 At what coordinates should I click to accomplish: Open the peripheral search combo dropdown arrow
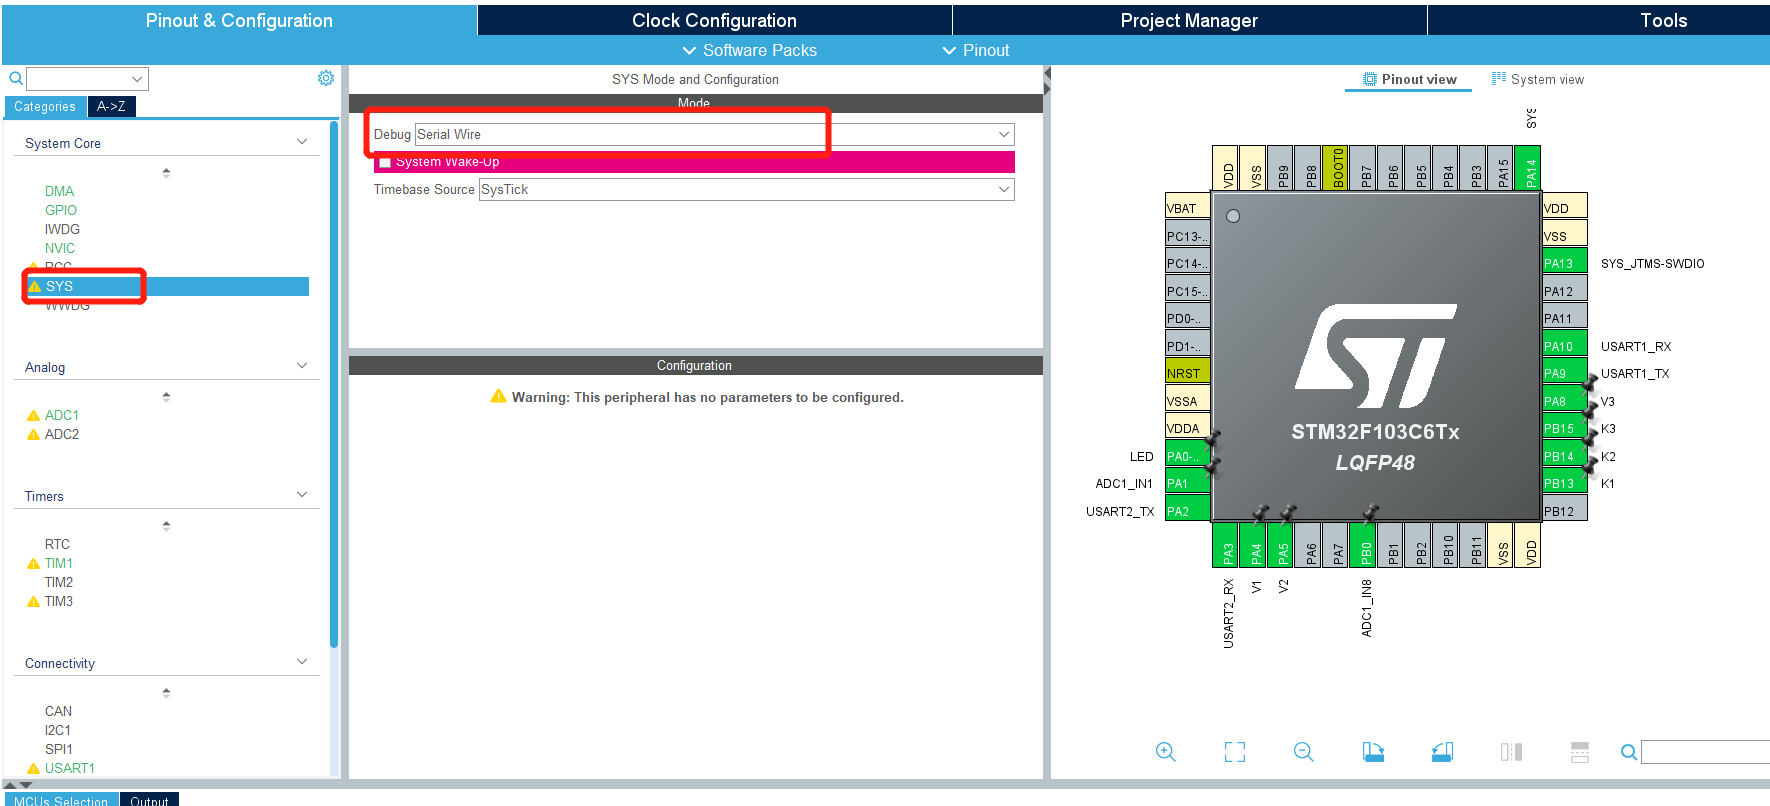[x=137, y=79]
